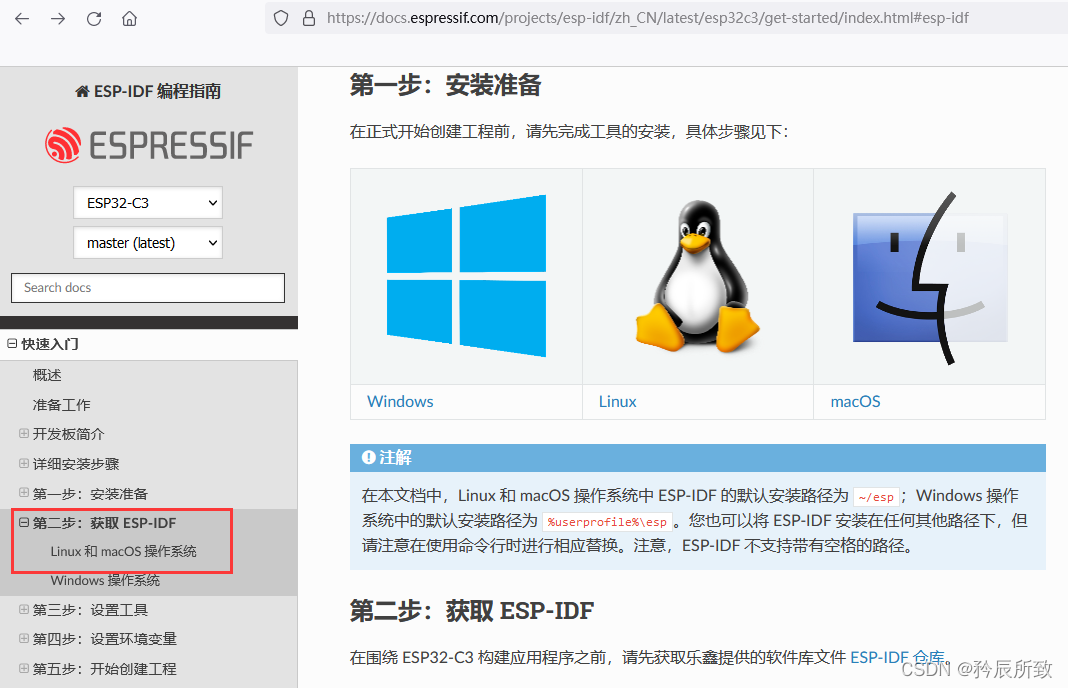The height and width of the screenshot is (688, 1068).
Task: Click the Windows logo image
Action: pyautogui.click(x=467, y=276)
